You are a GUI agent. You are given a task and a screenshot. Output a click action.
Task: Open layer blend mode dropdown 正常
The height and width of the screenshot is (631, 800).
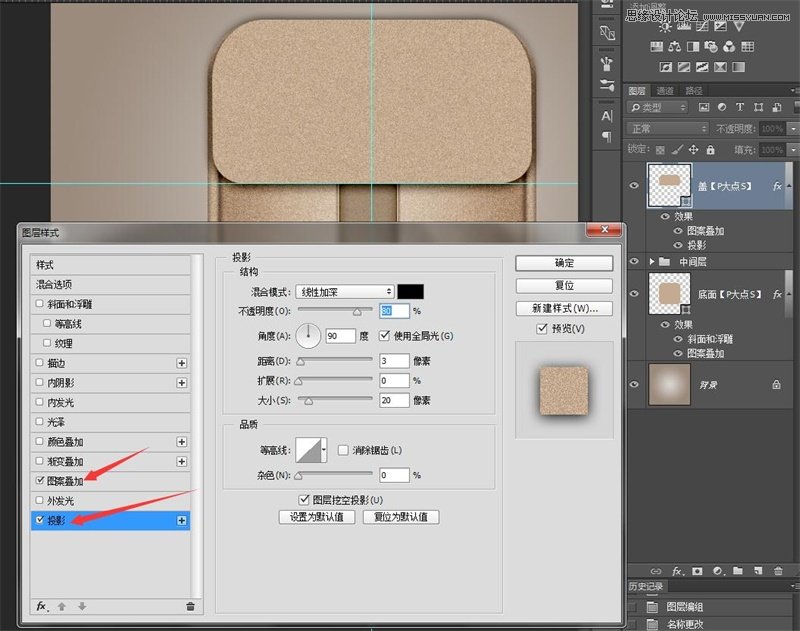click(667, 129)
